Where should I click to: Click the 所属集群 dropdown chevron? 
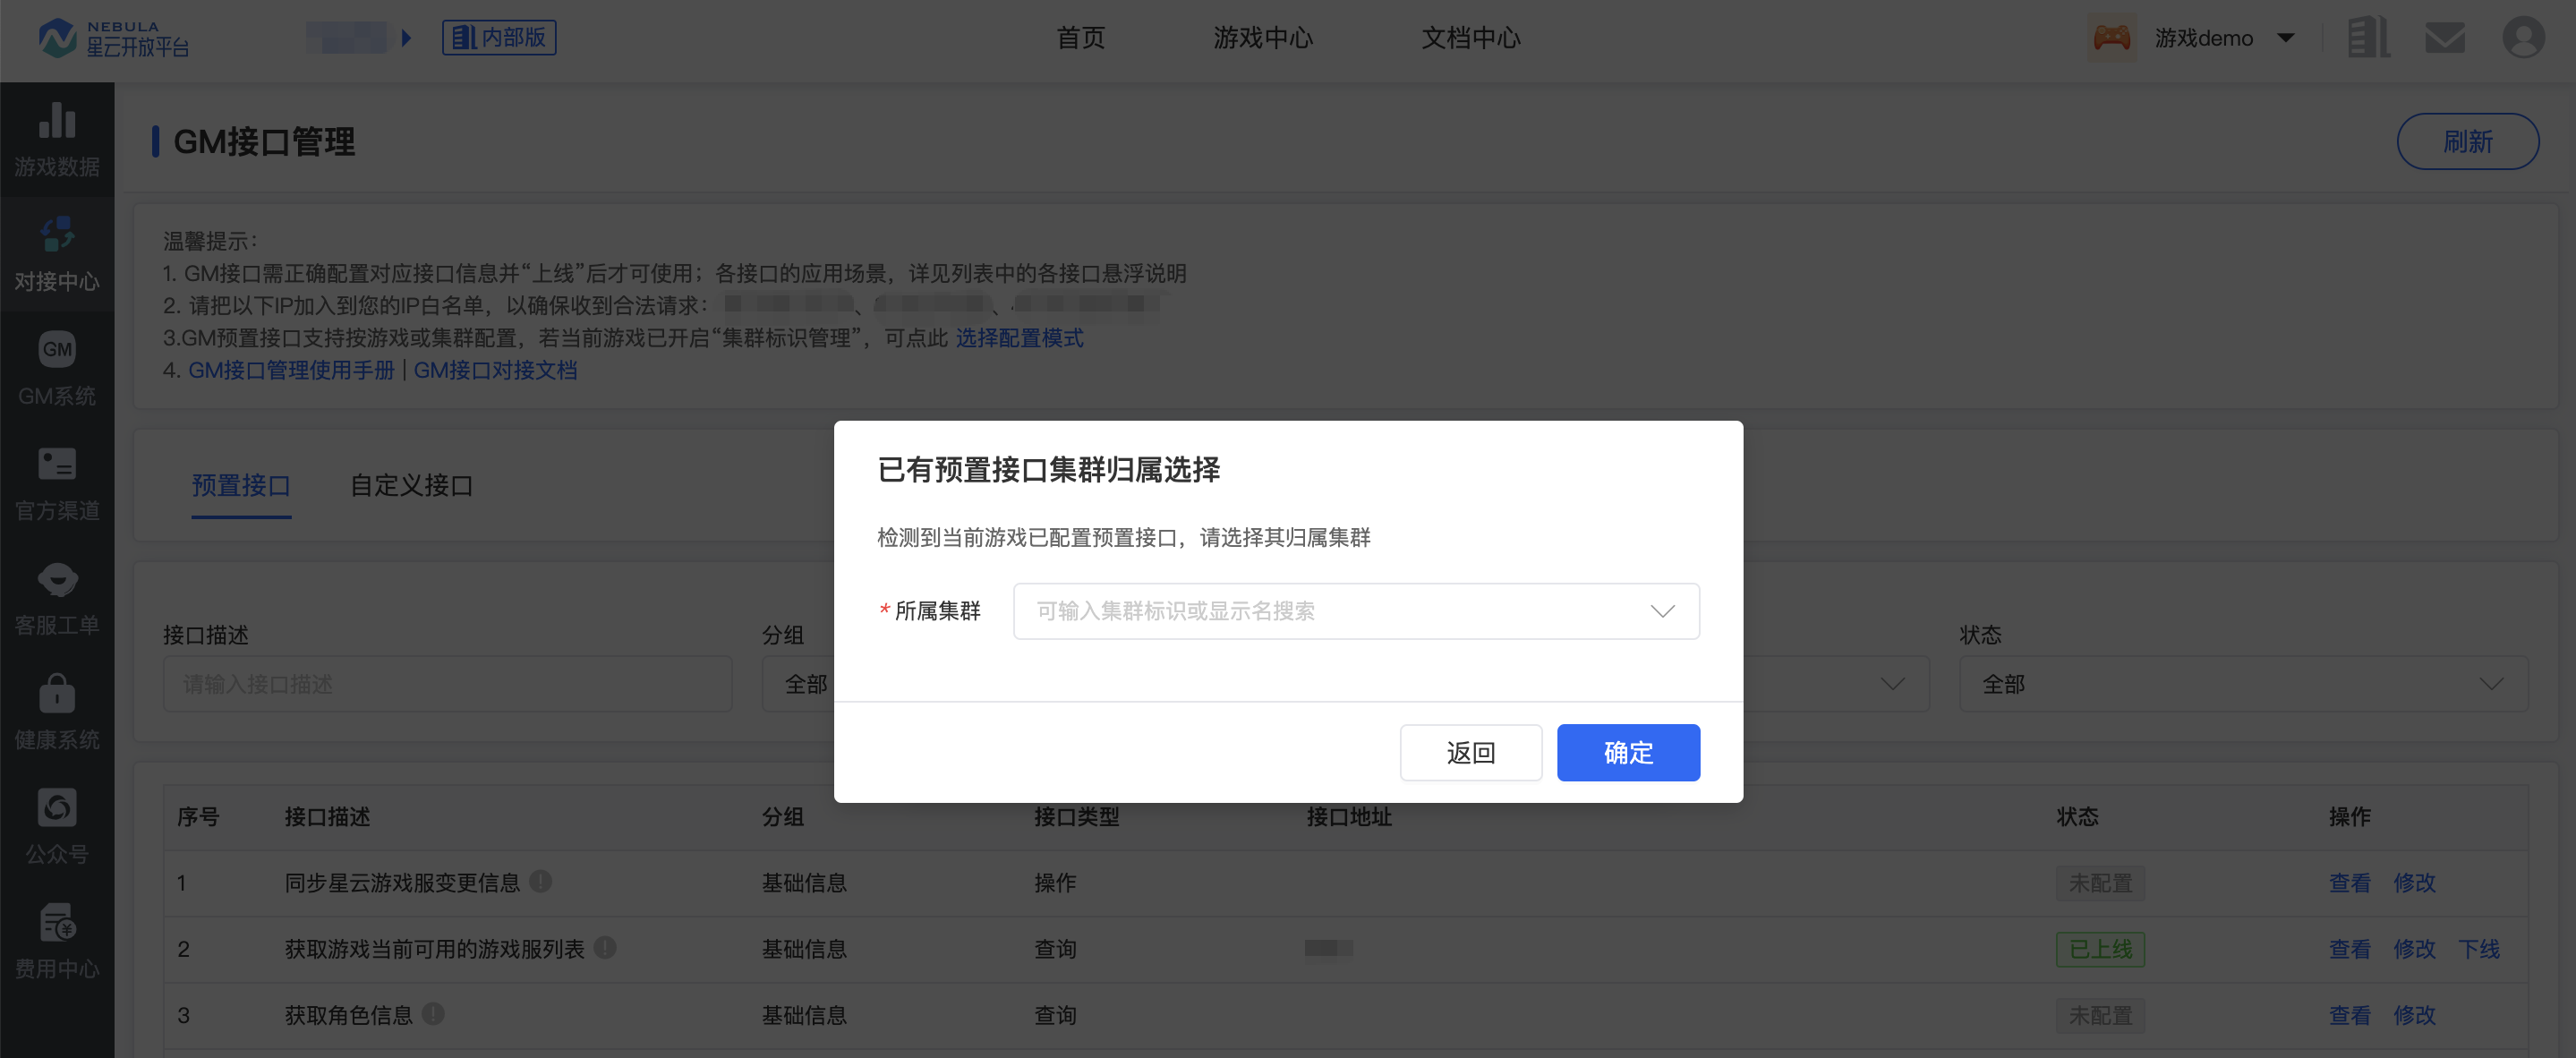[1662, 611]
